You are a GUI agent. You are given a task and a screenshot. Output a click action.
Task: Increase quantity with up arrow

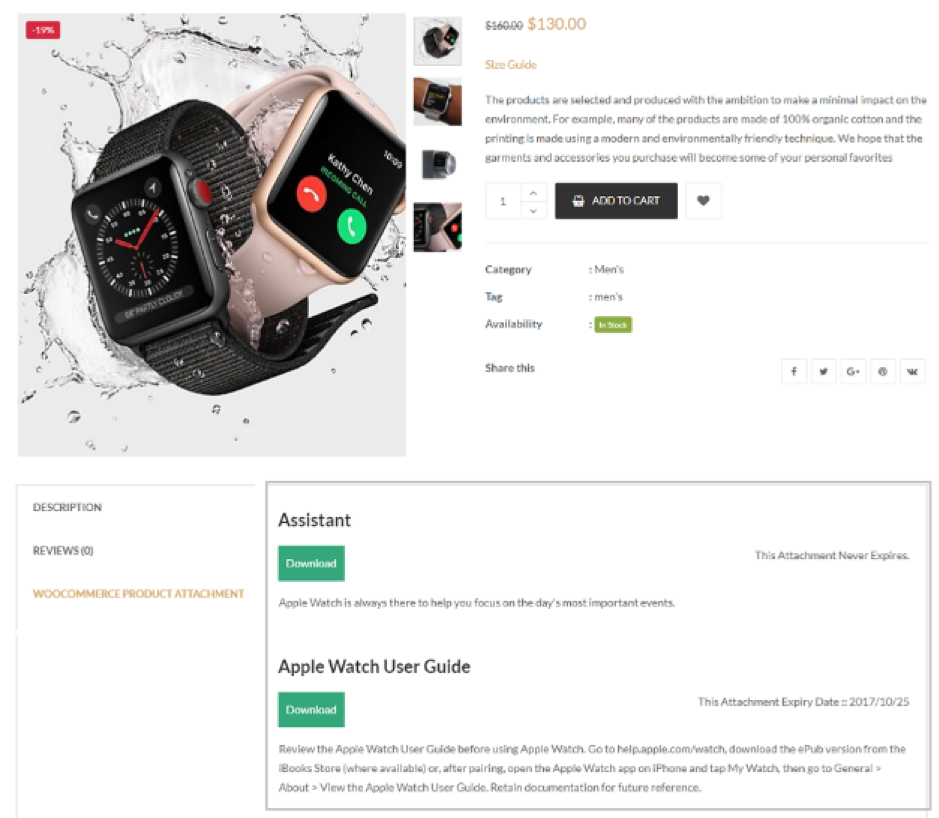pyautogui.click(x=533, y=193)
